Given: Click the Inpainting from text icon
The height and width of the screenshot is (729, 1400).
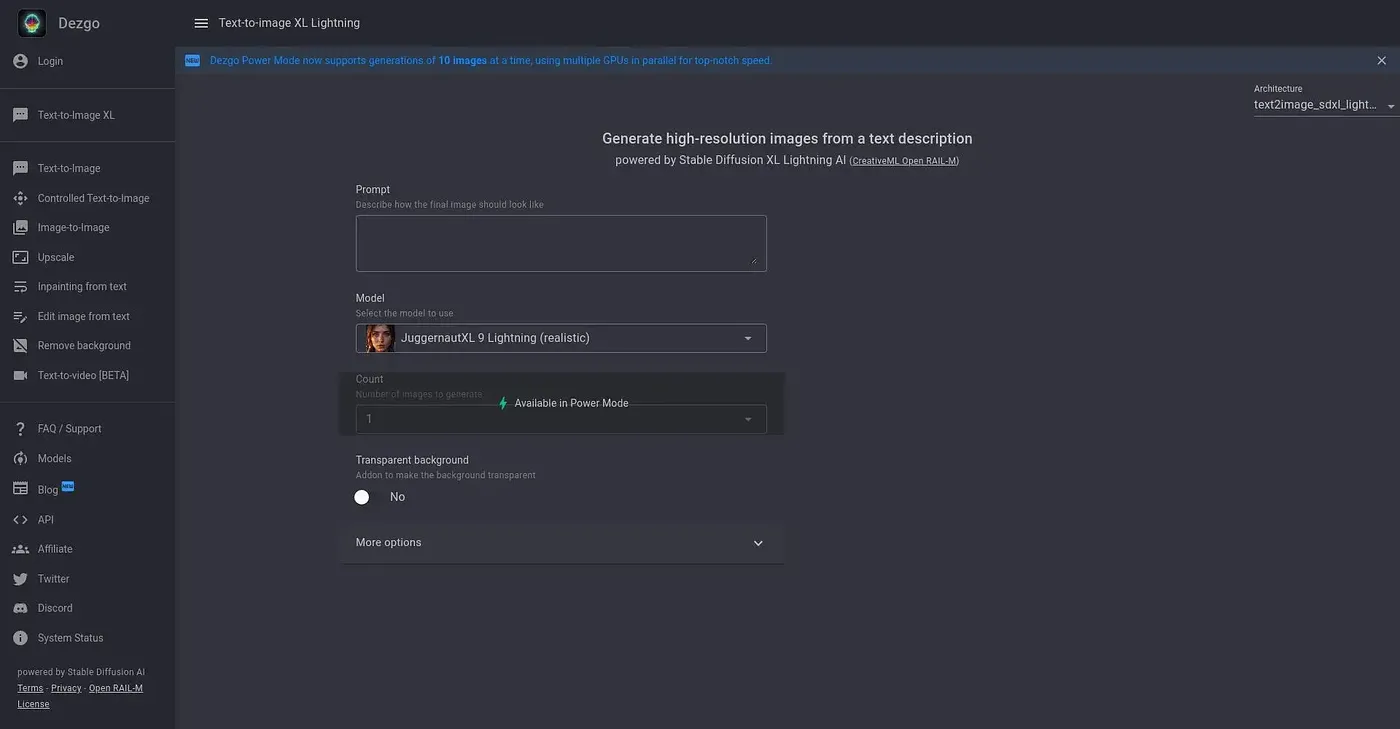Looking at the screenshot, I should click(x=20, y=287).
